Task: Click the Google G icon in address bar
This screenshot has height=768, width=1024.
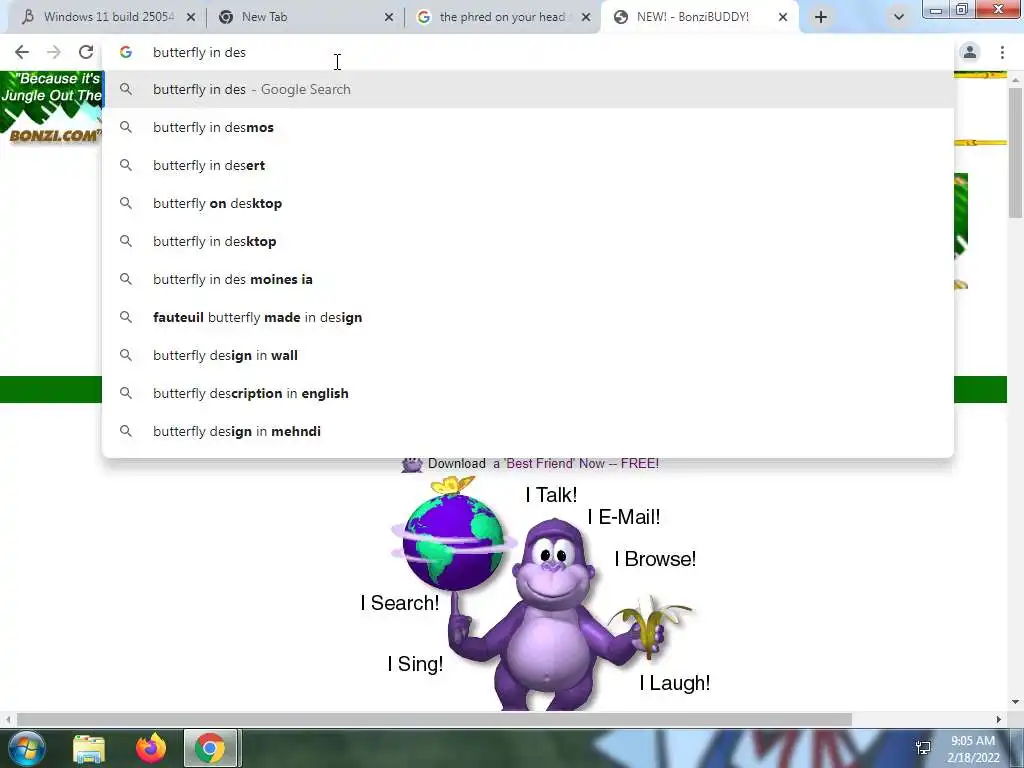Action: (126, 52)
